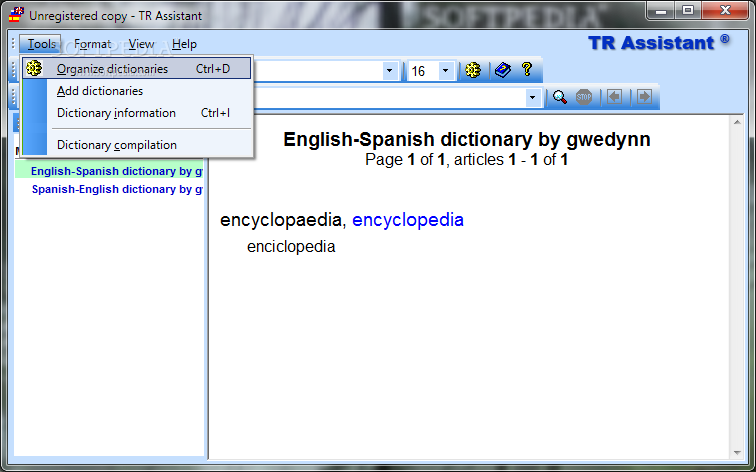Select Dictionary information menu entry

click(x=136, y=113)
